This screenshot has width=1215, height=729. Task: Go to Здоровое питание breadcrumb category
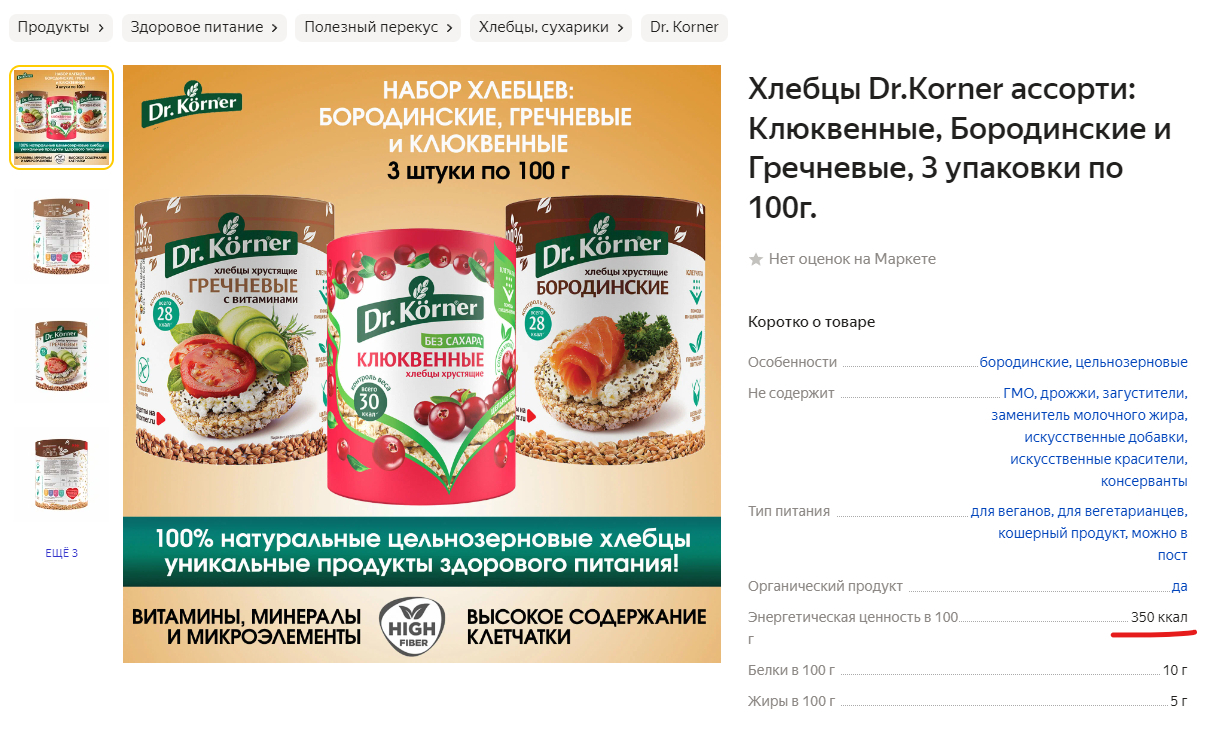[x=204, y=27]
